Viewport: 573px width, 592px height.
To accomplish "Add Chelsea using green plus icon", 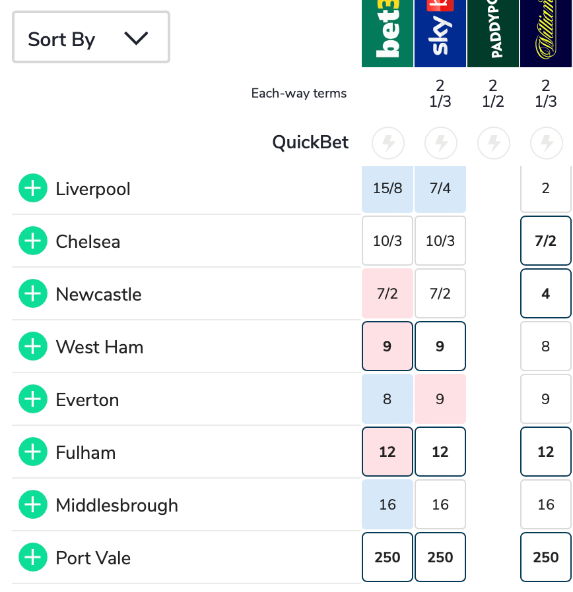I will click(33, 241).
